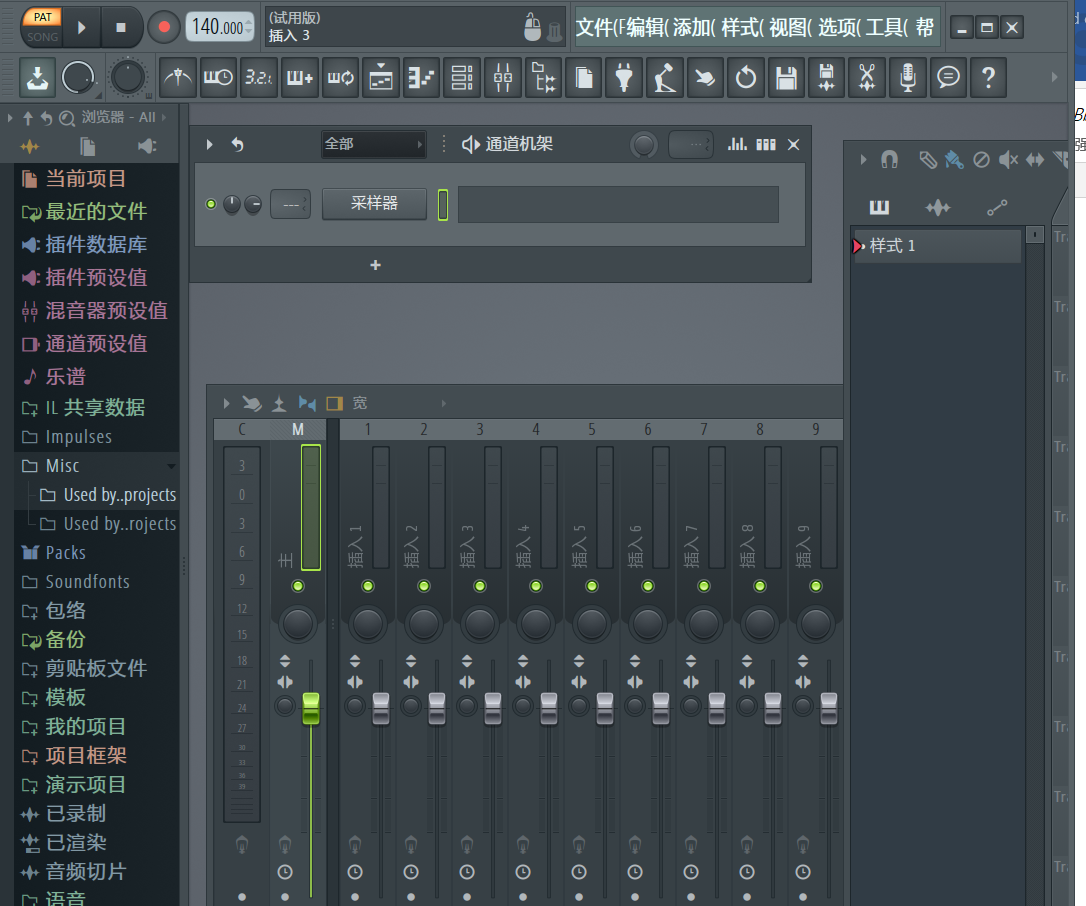1086x906 pixels.
Task: Open the 选项 menu
Action: (839, 27)
